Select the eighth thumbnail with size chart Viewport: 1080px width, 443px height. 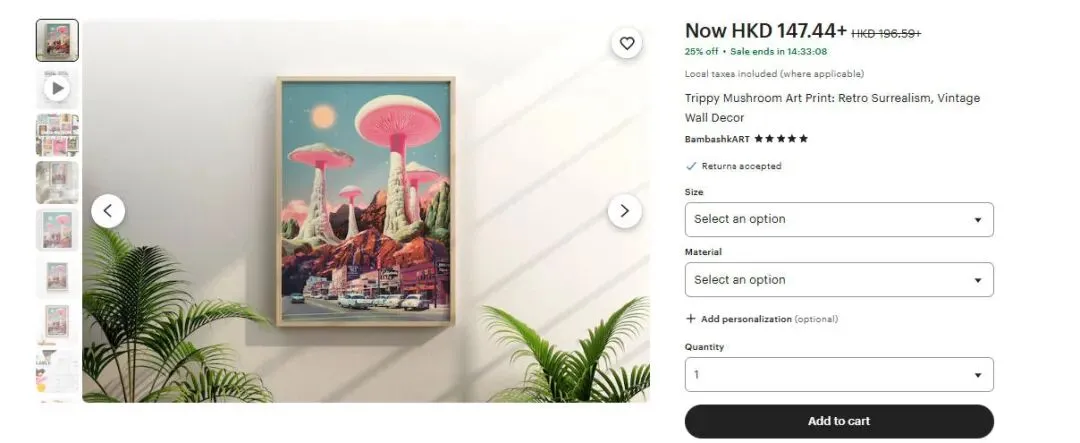57,371
